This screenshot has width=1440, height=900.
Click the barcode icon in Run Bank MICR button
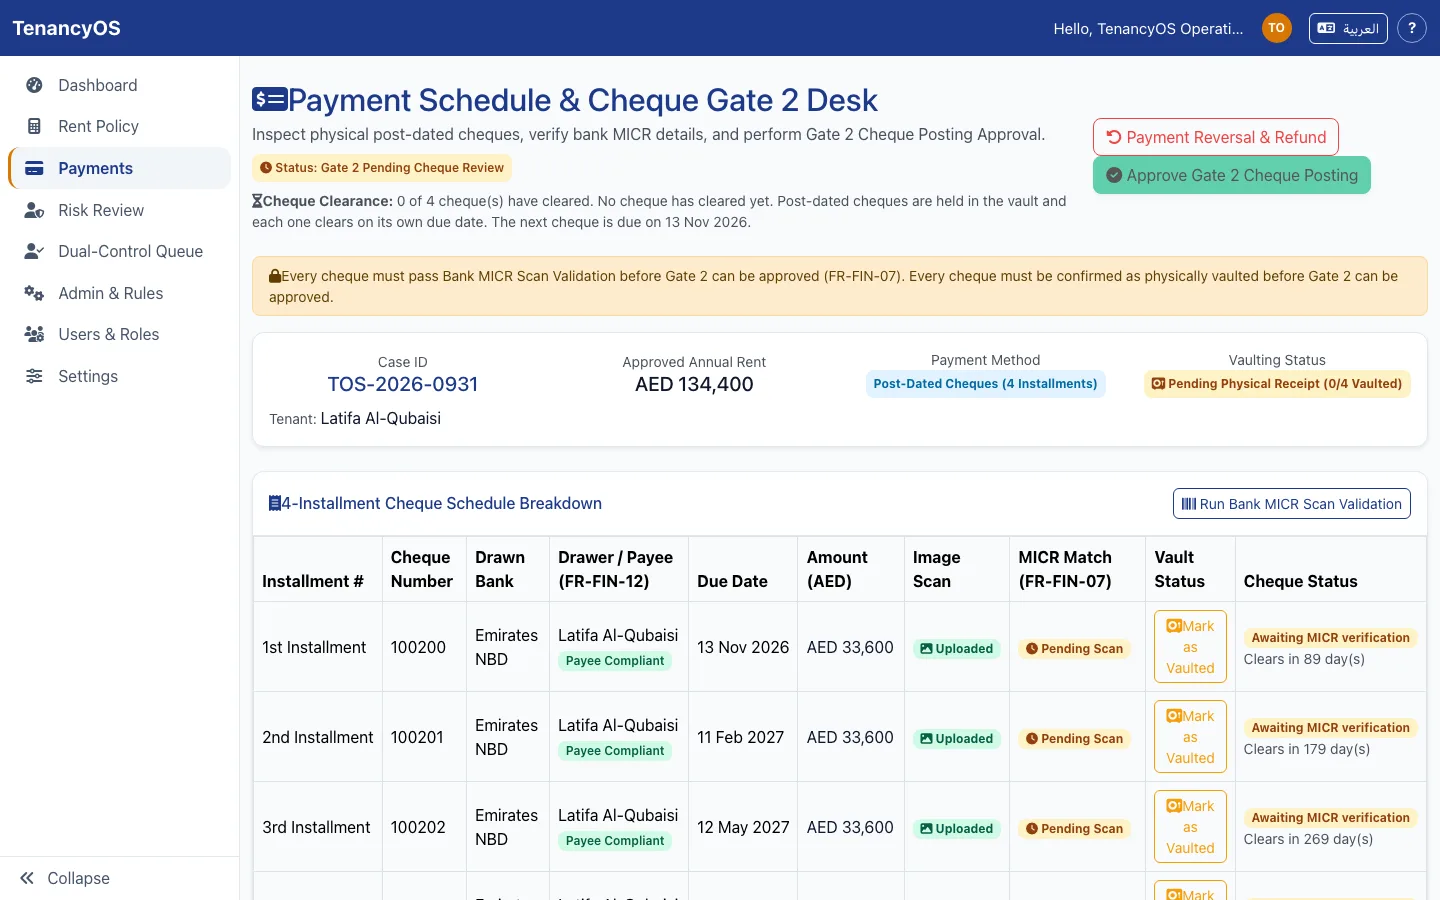pyautogui.click(x=1189, y=504)
